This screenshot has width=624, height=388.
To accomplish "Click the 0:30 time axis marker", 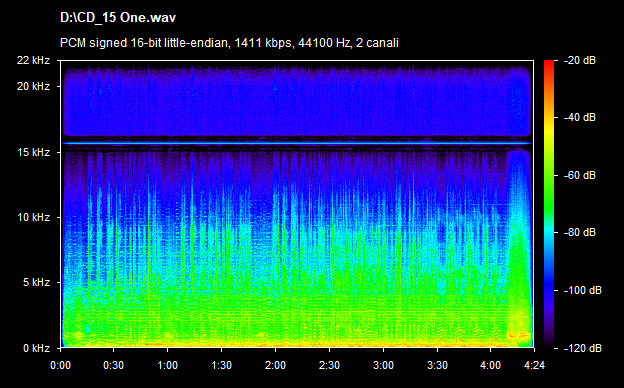I will 113,365.
